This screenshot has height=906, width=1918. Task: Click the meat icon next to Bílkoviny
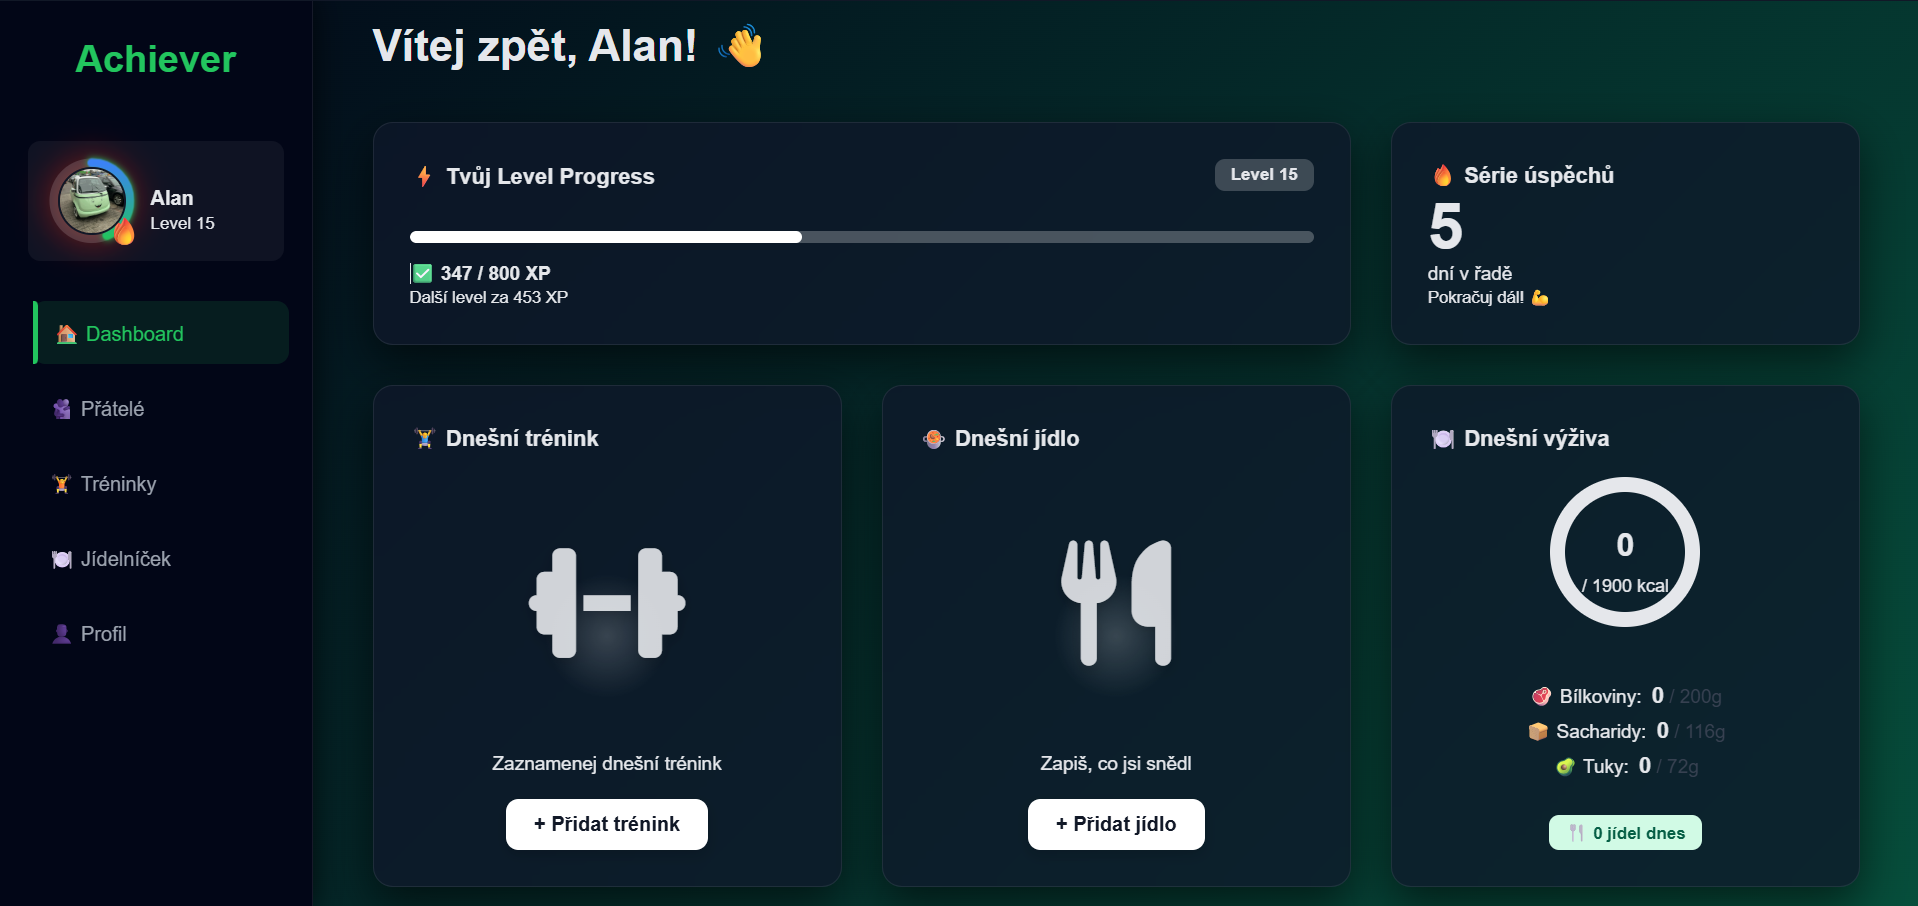pyautogui.click(x=1541, y=697)
